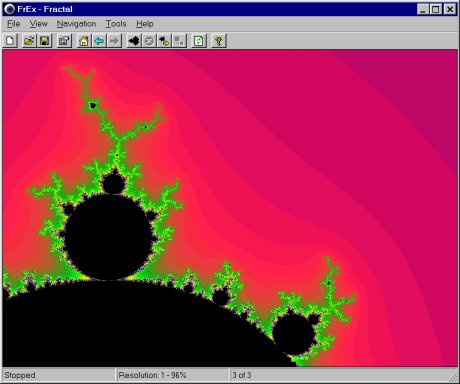This screenshot has height=384, width=460.
Task: Open the Help menu
Action: pyautogui.click(x=145, y=24)
